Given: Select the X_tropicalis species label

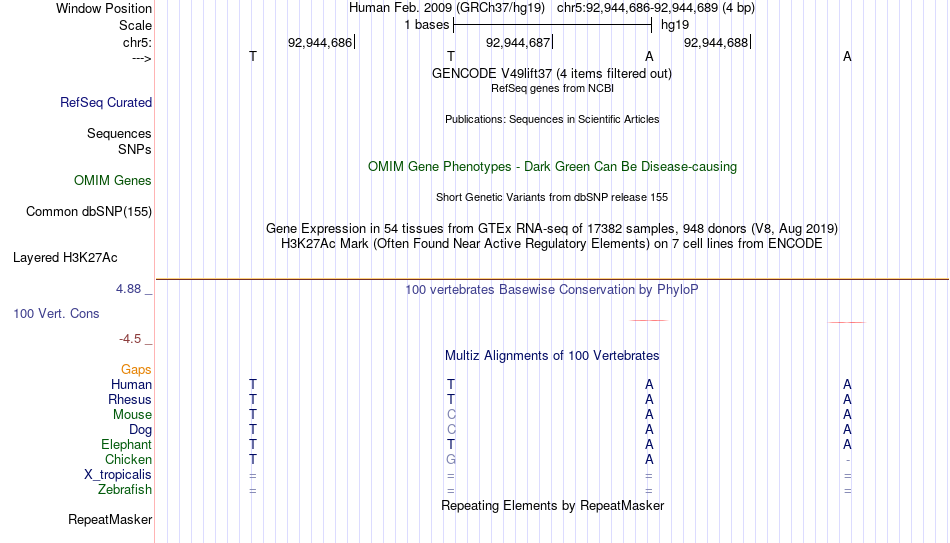Looking at the screenshot, I should 118,475.
